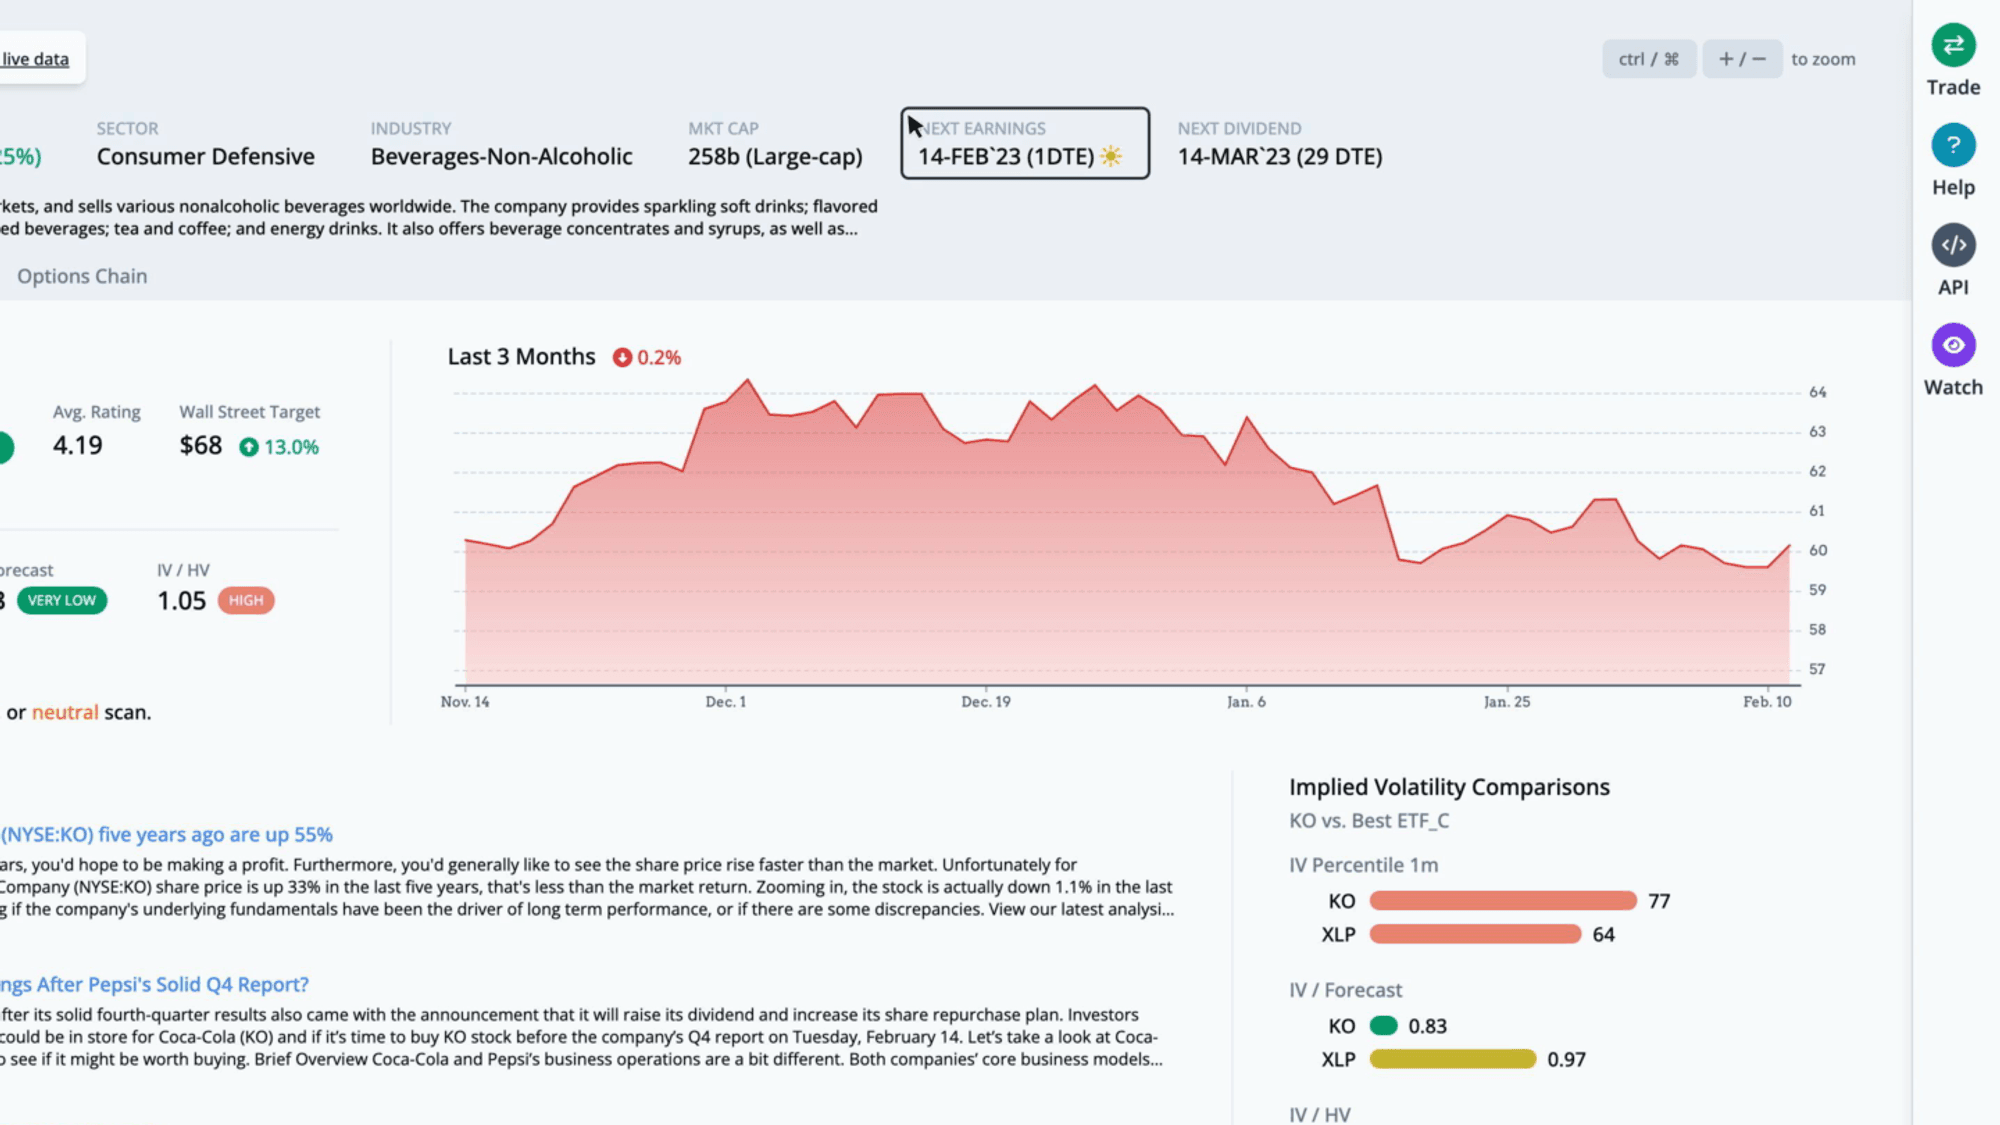Click the Implied Volatility Comparisons heading
The image size is (2000, 1125).
(1449, 787)
